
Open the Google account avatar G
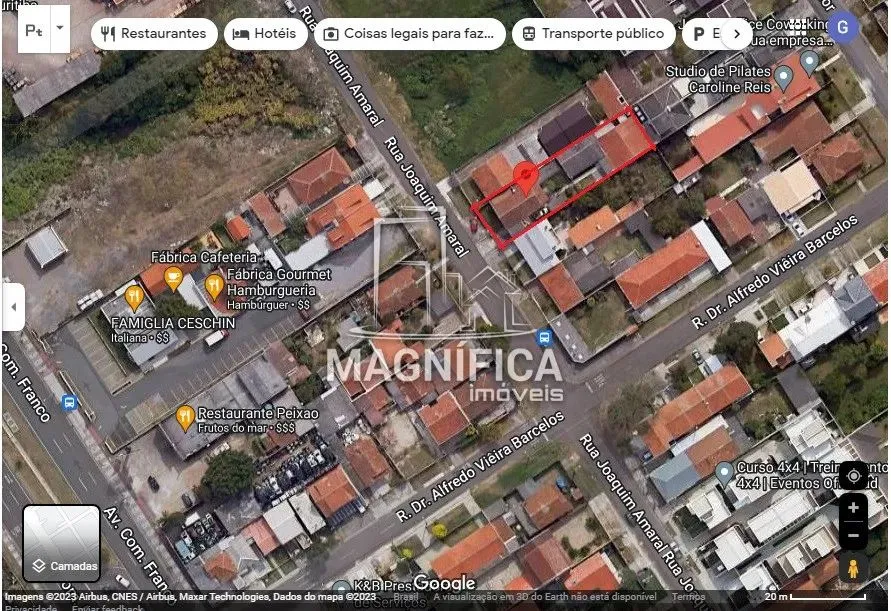pos(843,27)
